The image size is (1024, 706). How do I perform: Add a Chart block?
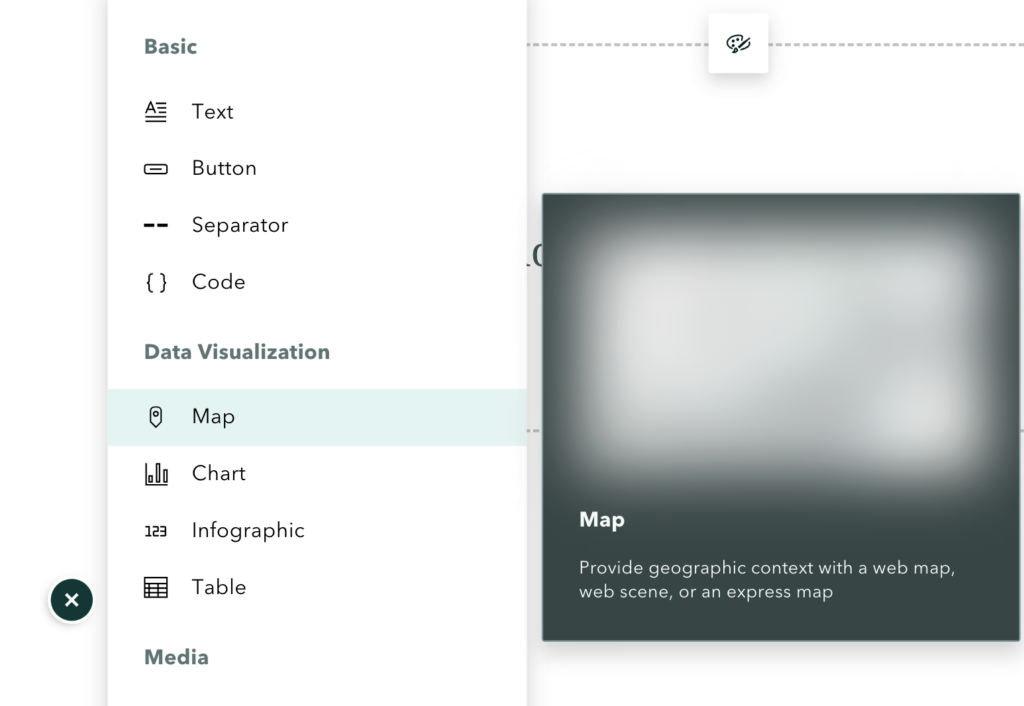pyautogui.click(x=317, y=473)
